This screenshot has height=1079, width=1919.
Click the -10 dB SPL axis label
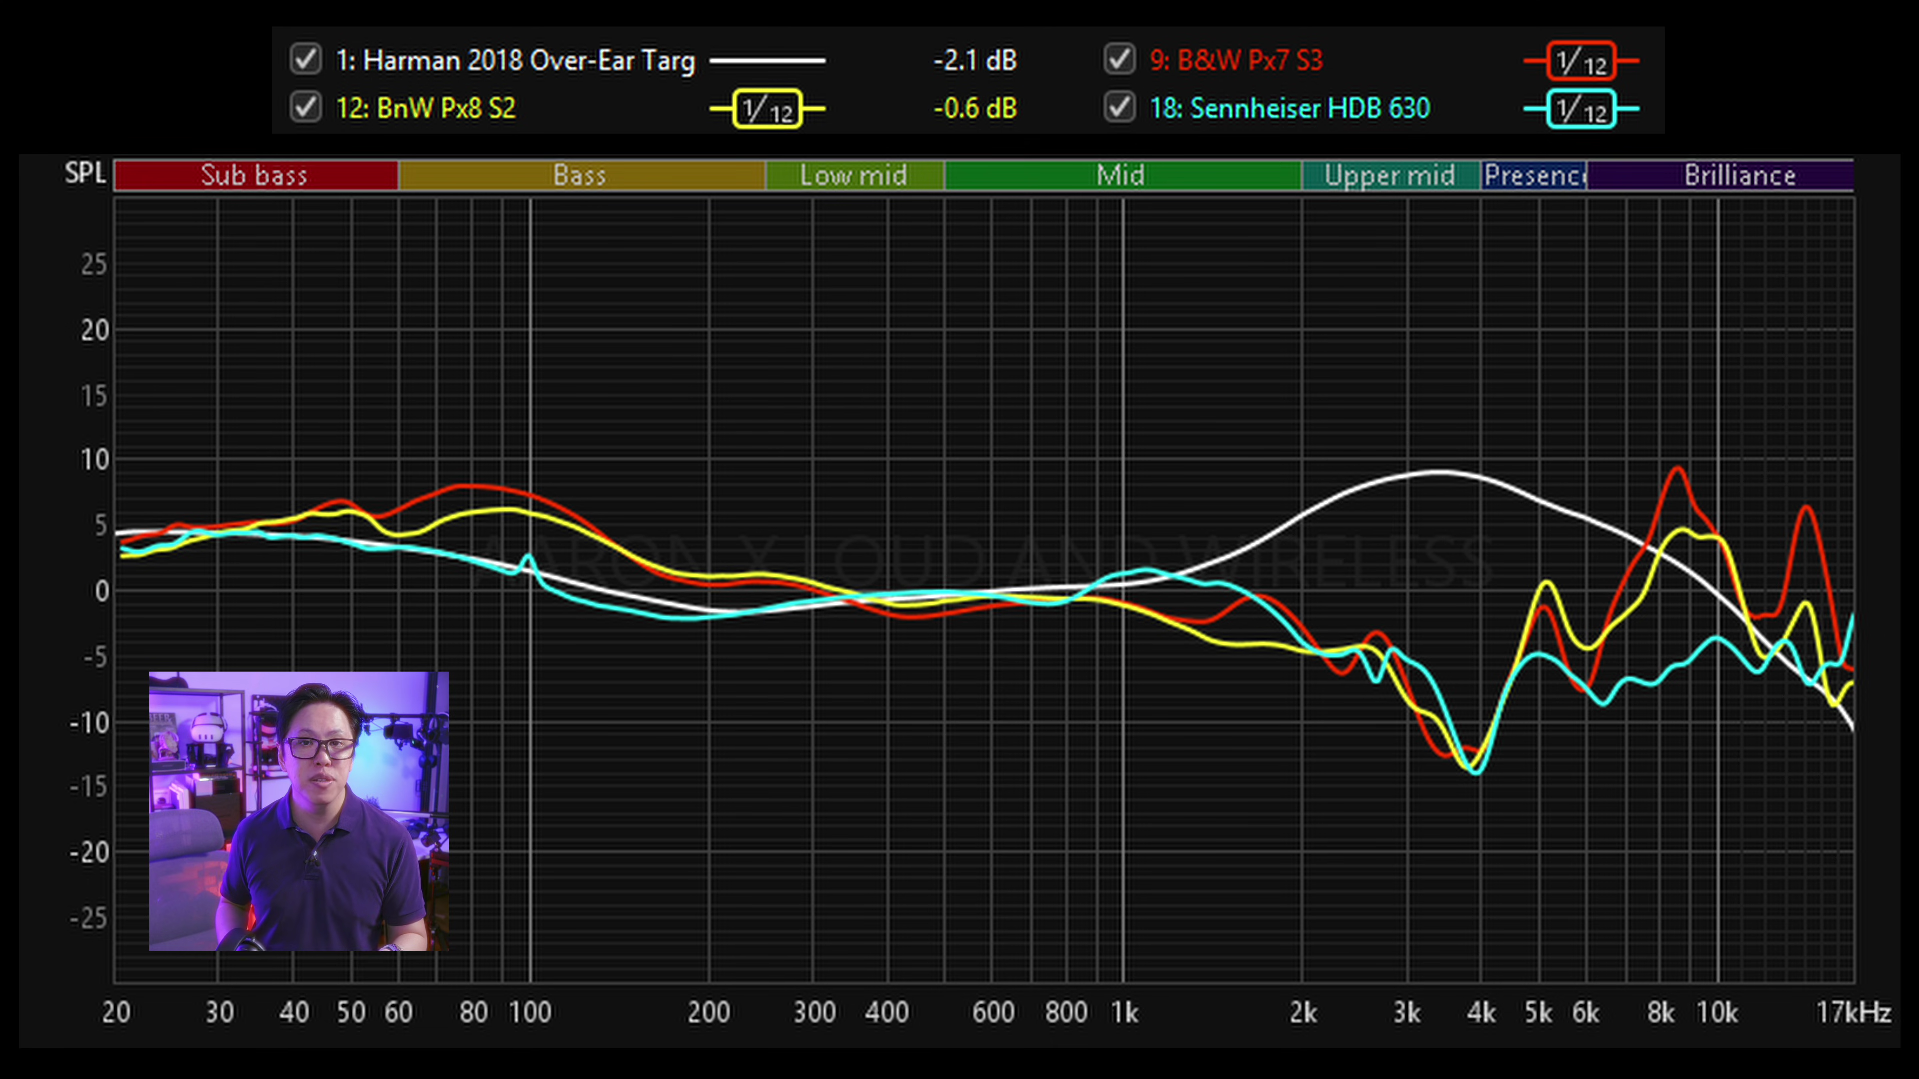click(x=88, y=722)
